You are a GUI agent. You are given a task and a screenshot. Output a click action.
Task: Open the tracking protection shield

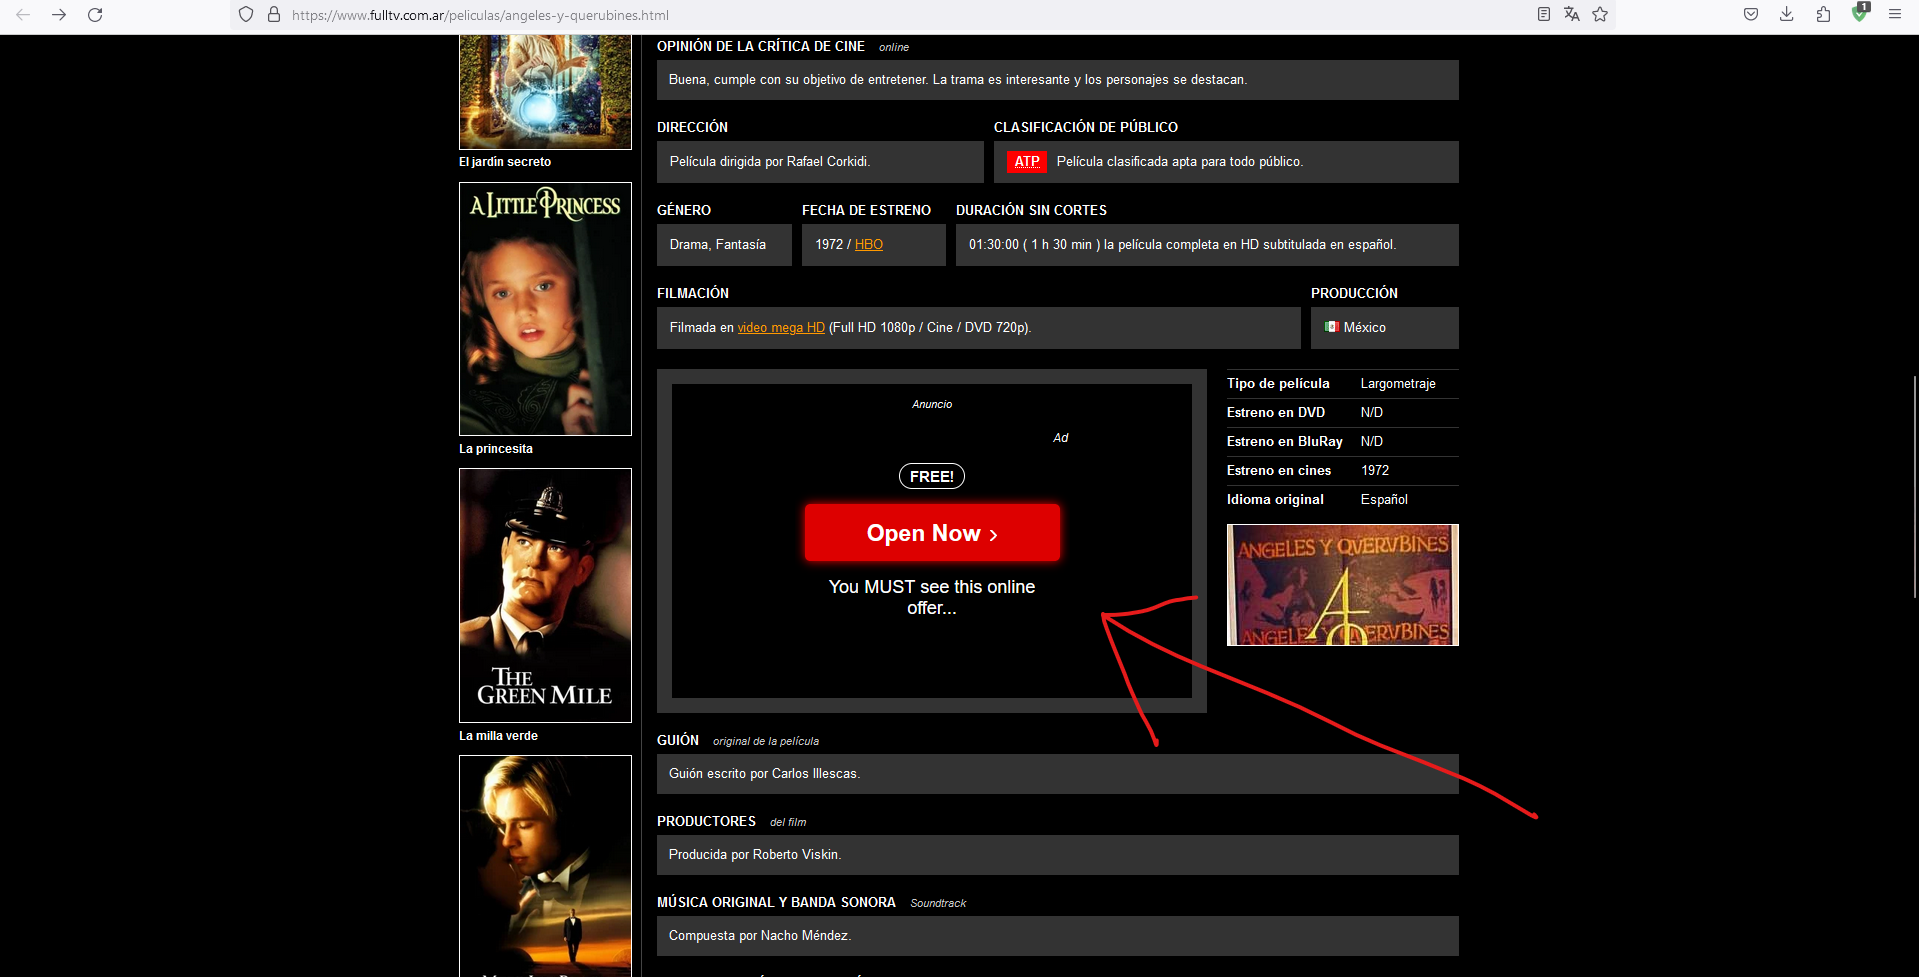pyautogui.click(x=246, y=15)
